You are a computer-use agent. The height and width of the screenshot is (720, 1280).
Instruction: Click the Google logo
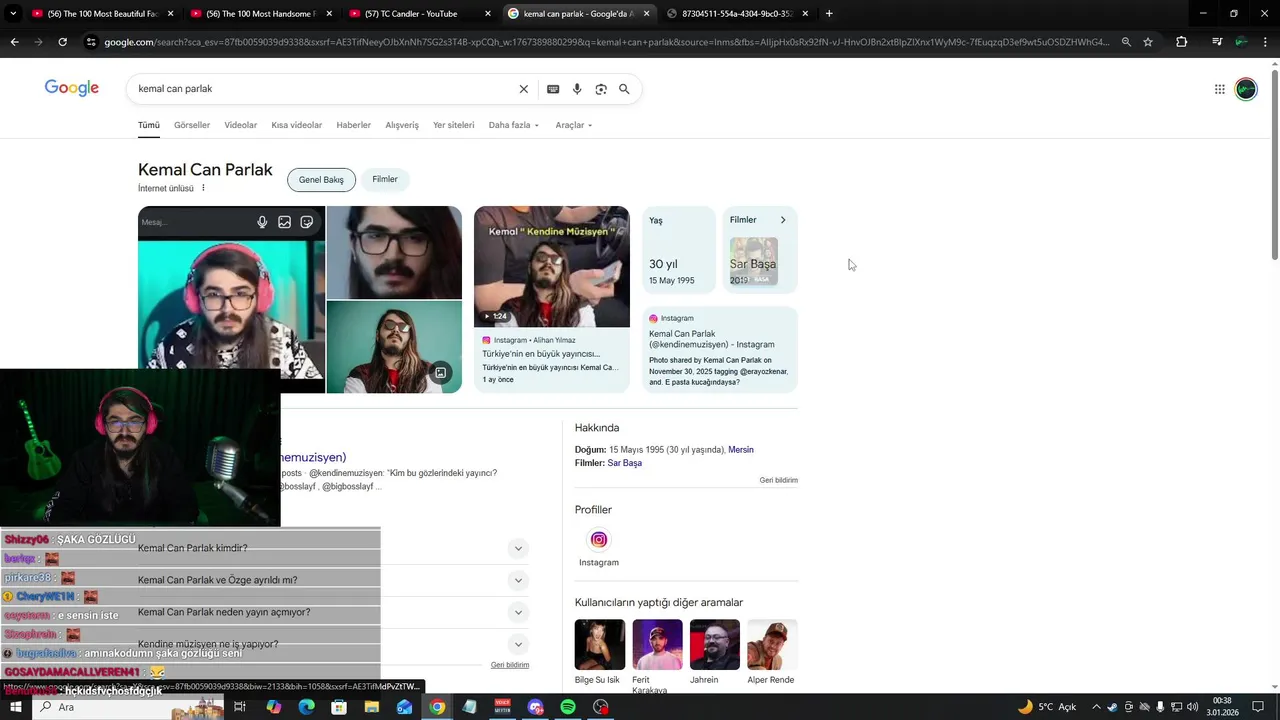point(72,88)
